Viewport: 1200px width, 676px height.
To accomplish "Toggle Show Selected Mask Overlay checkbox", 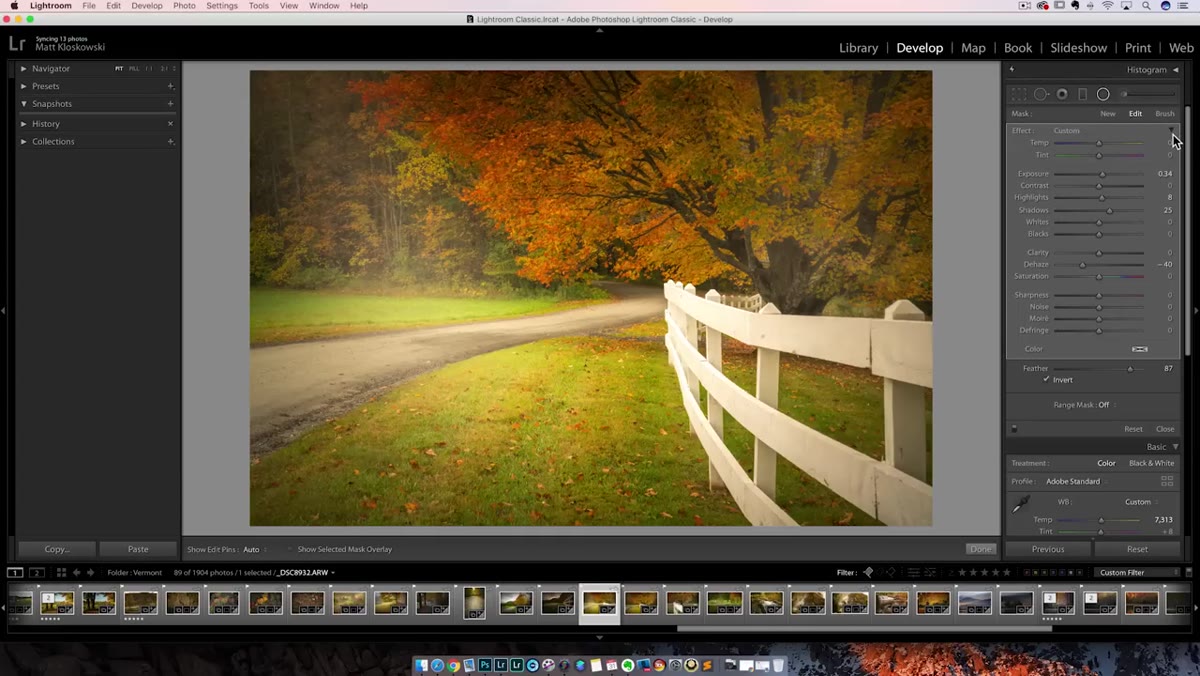I will [290, 549].
